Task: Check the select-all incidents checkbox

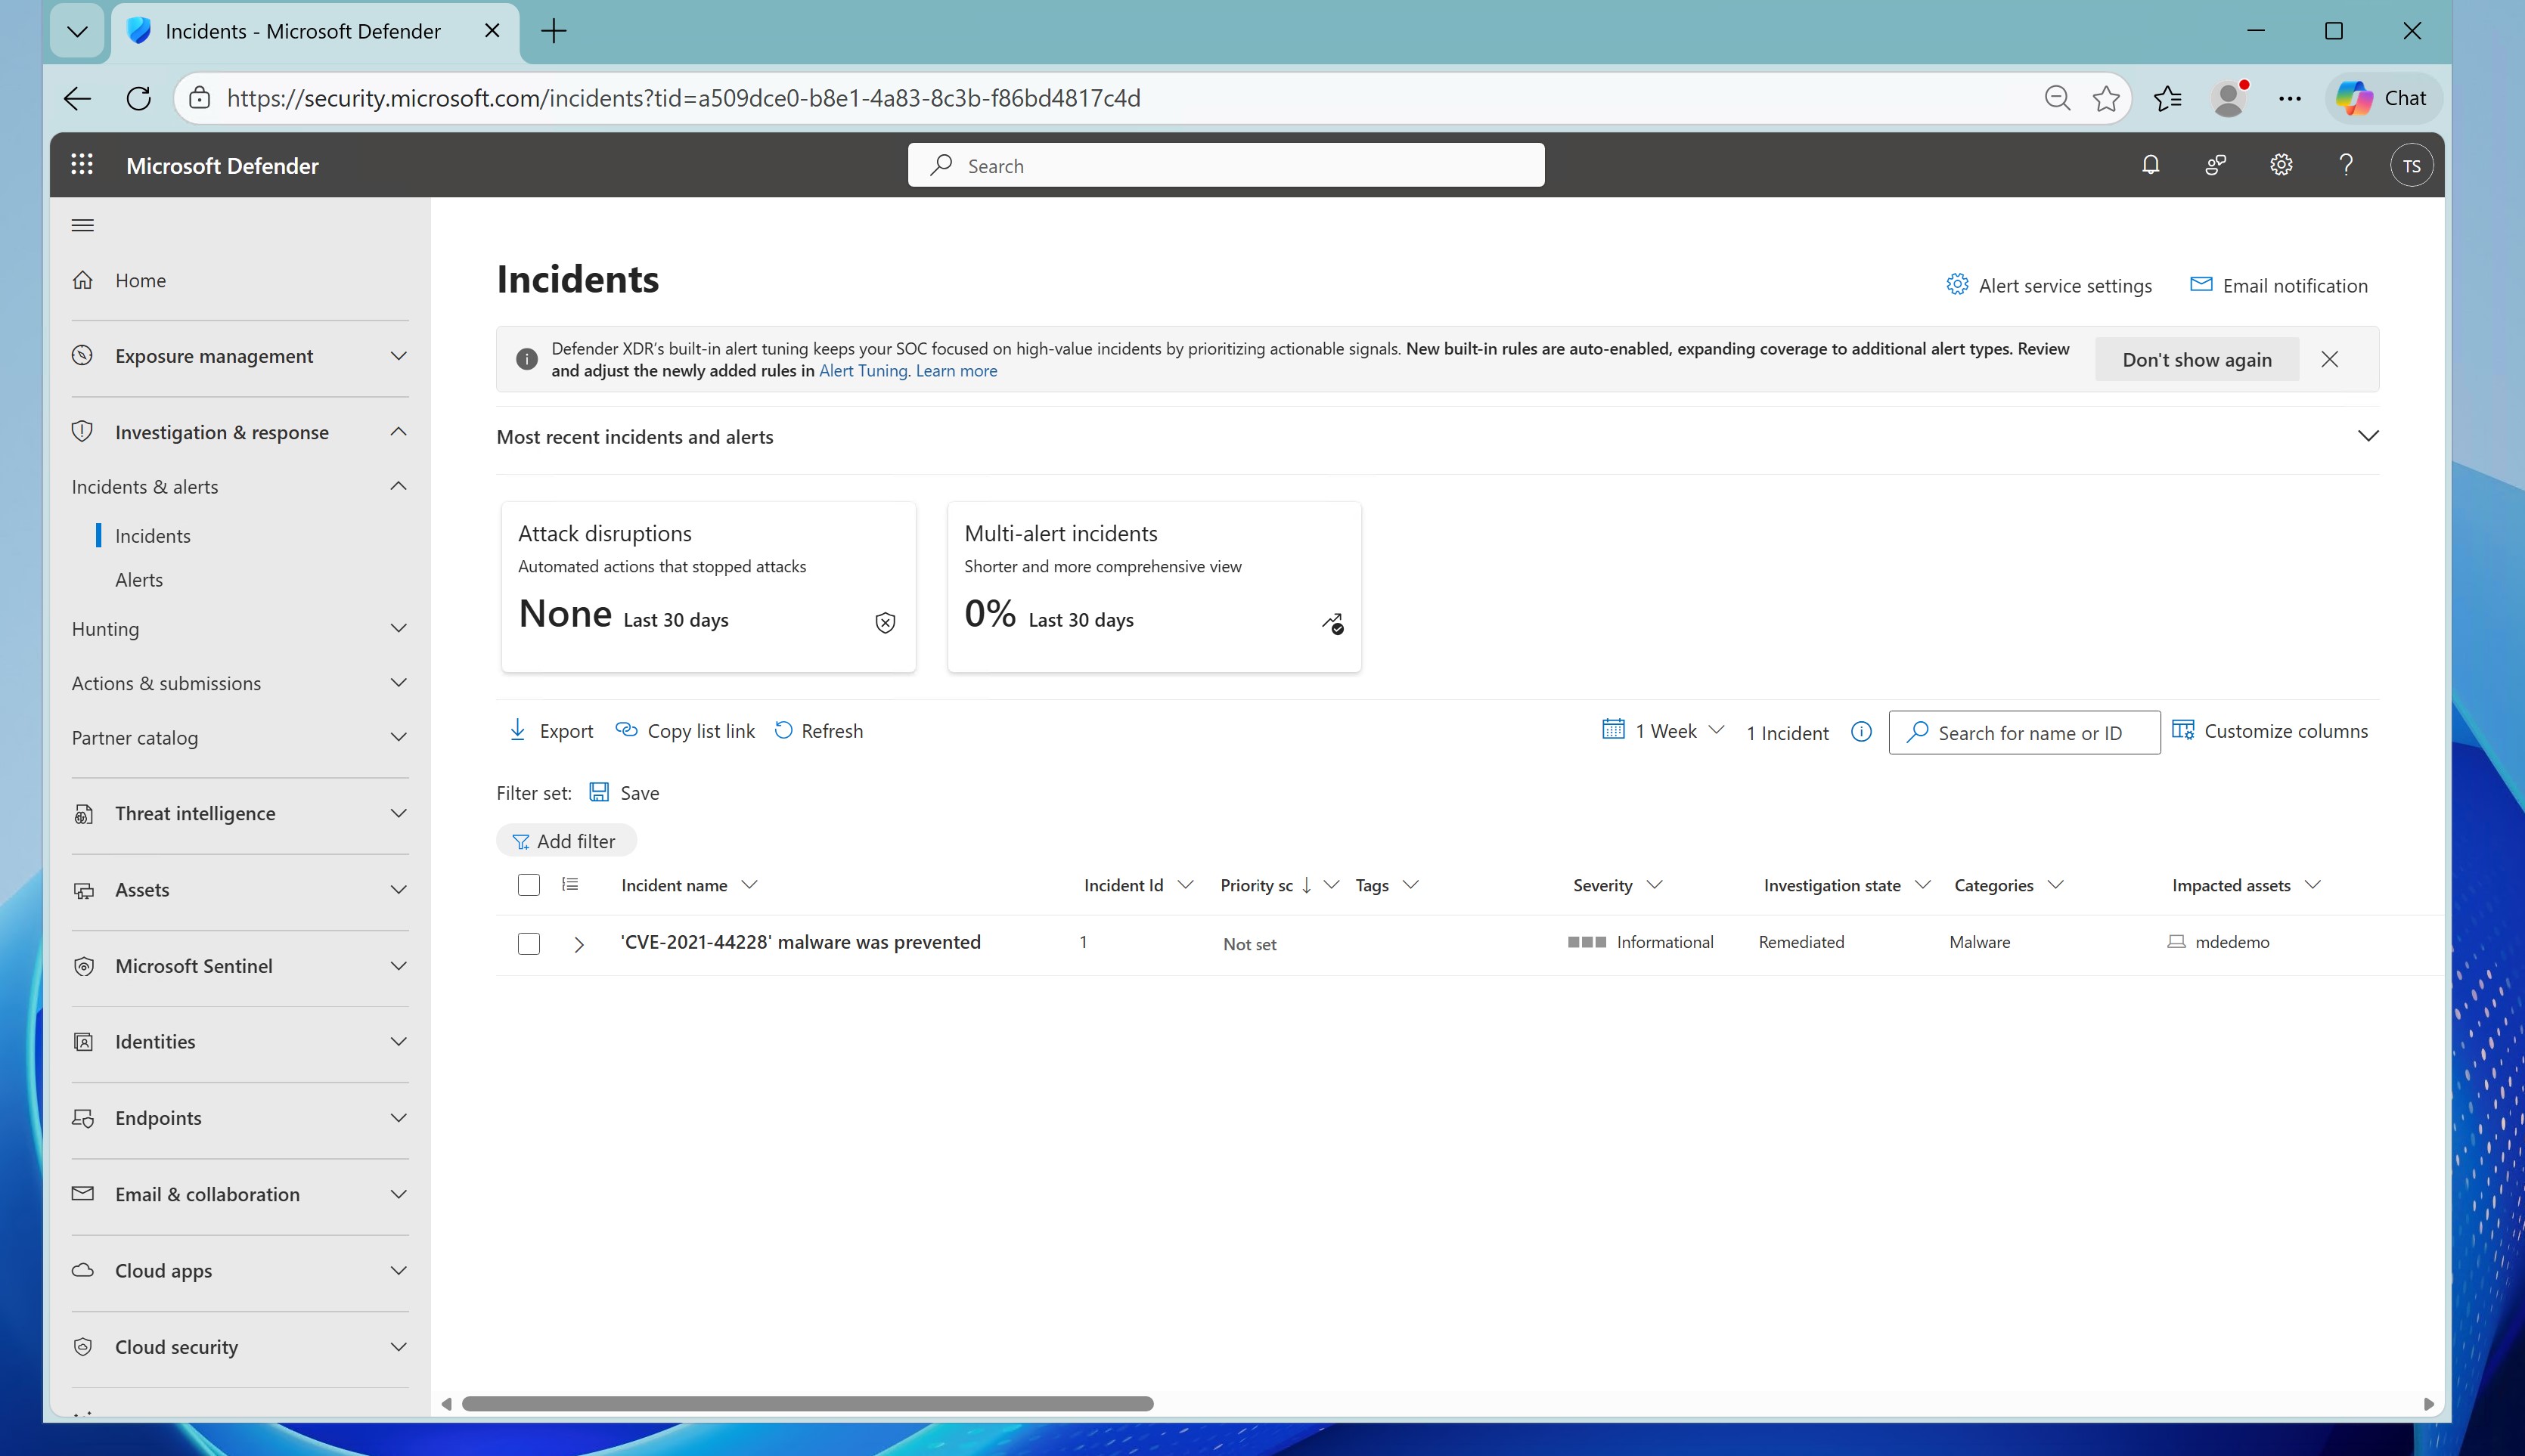Action: click(529, 885)
